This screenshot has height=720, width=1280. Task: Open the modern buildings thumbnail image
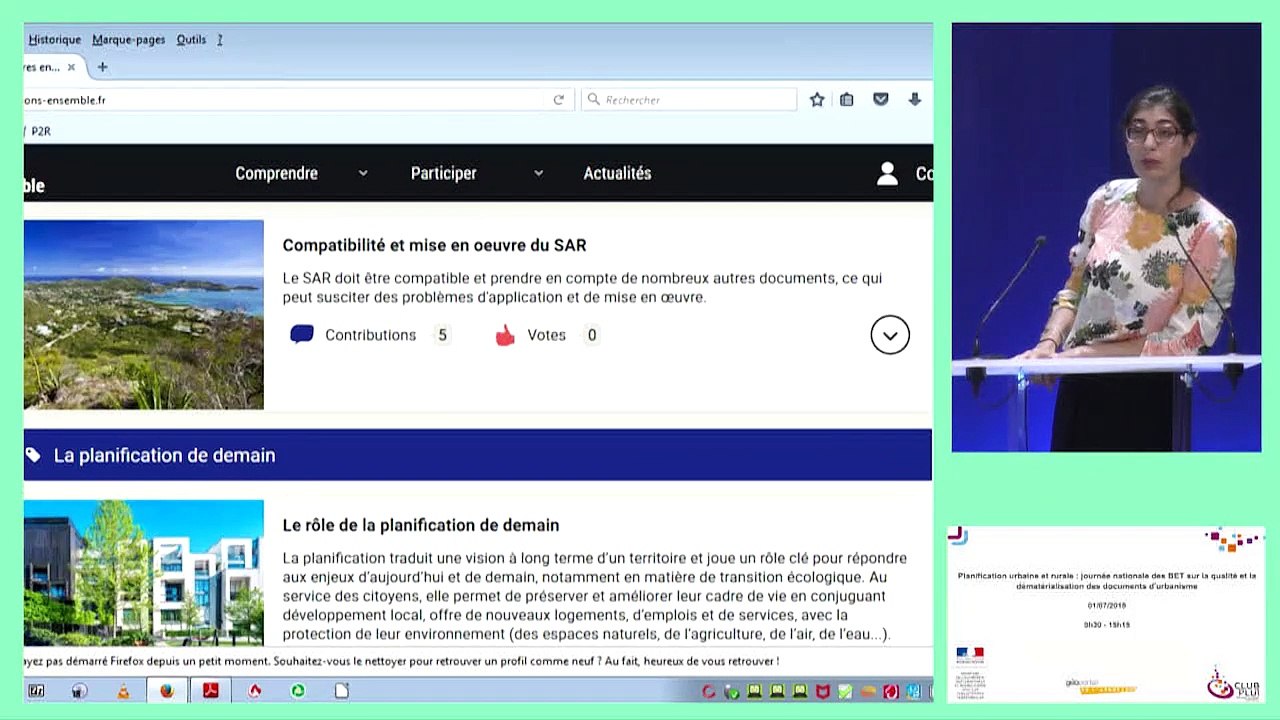[144, 573]
